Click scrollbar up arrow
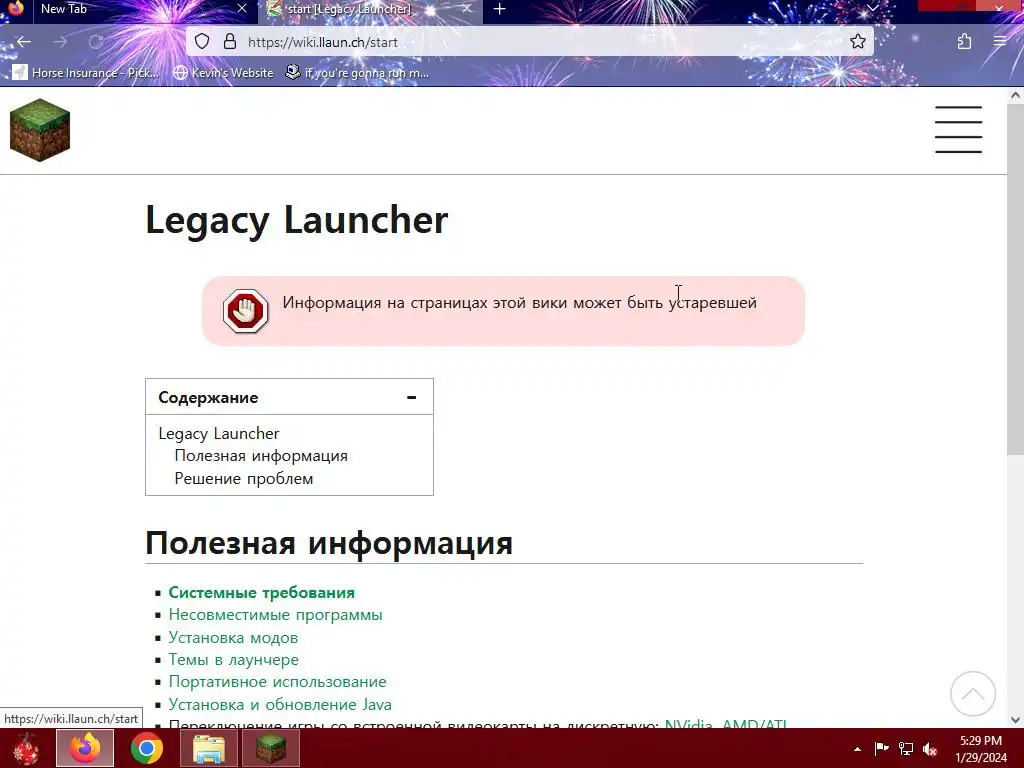 (1015, 95)
